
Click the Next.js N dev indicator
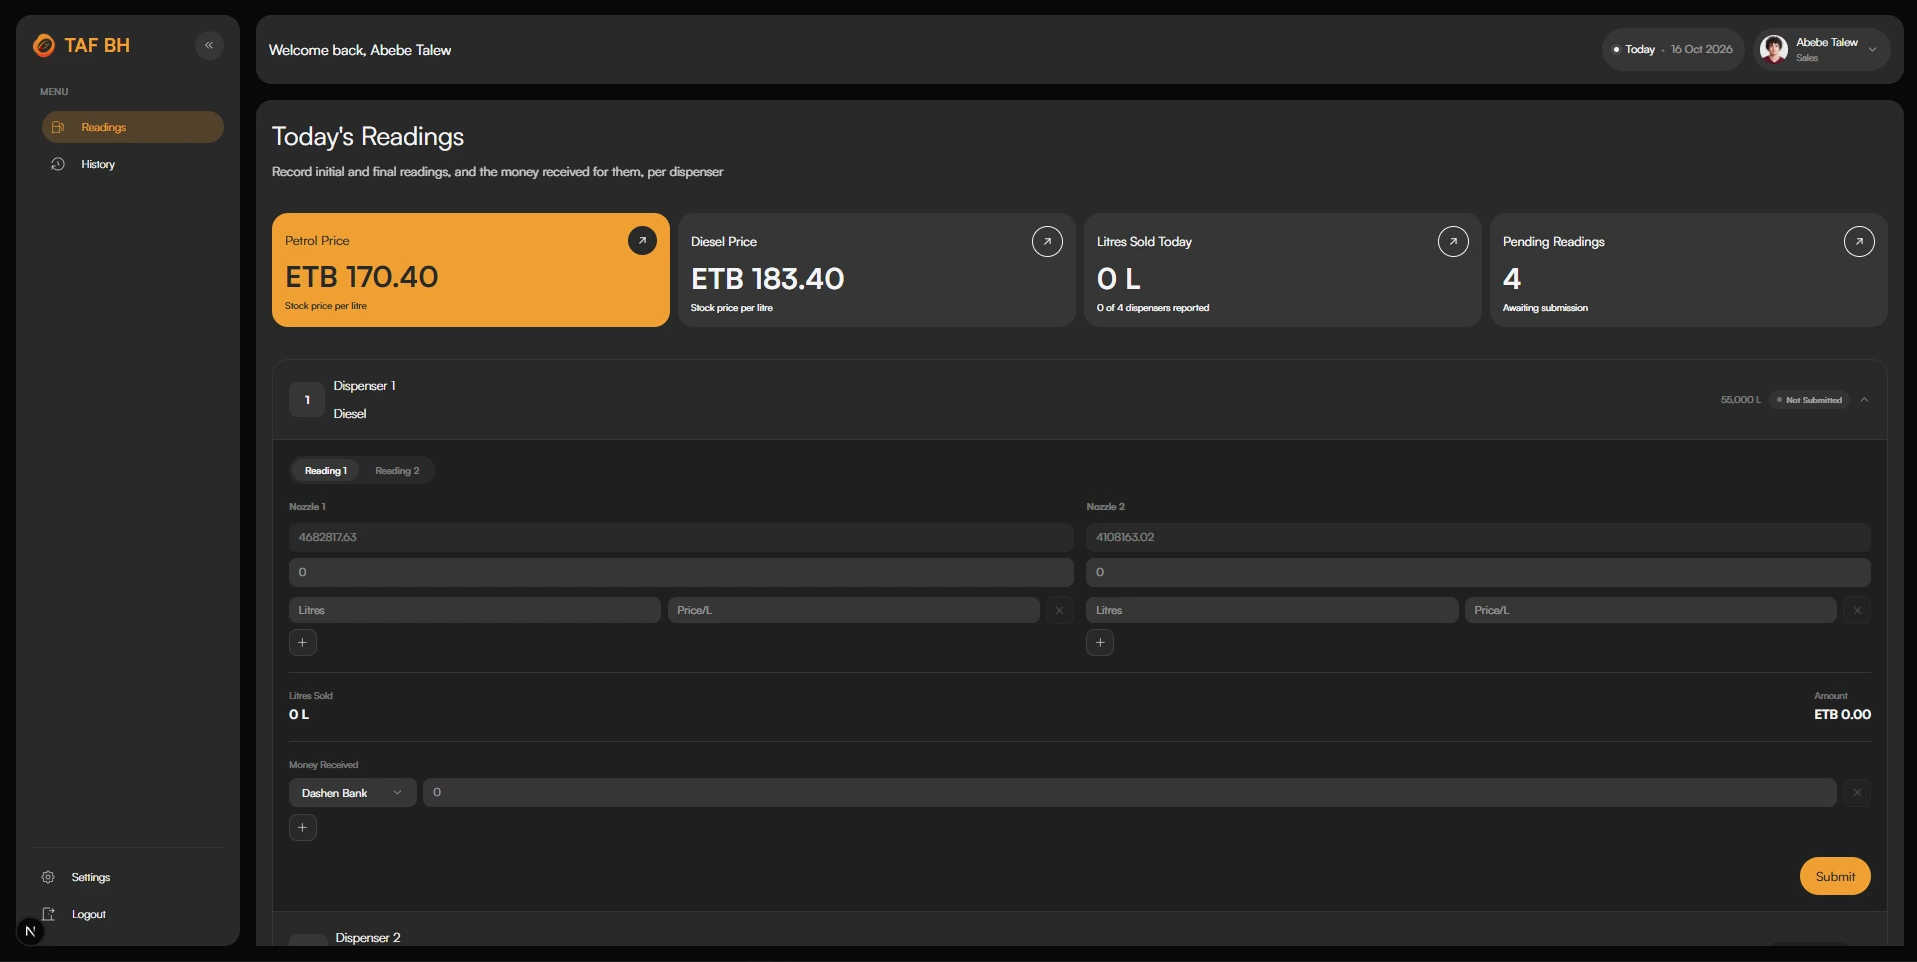pyautogui.click(x=30, y=931)
